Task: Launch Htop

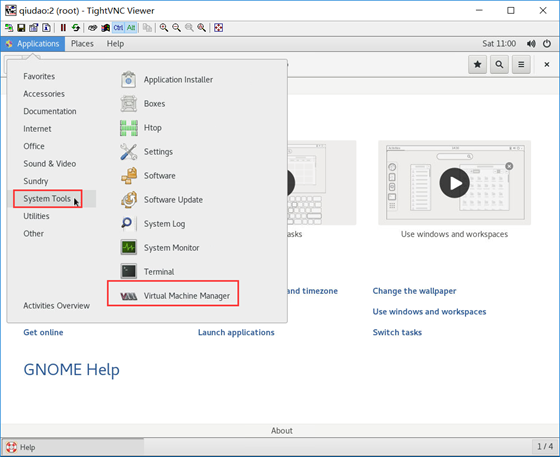Action: [141, 128]
